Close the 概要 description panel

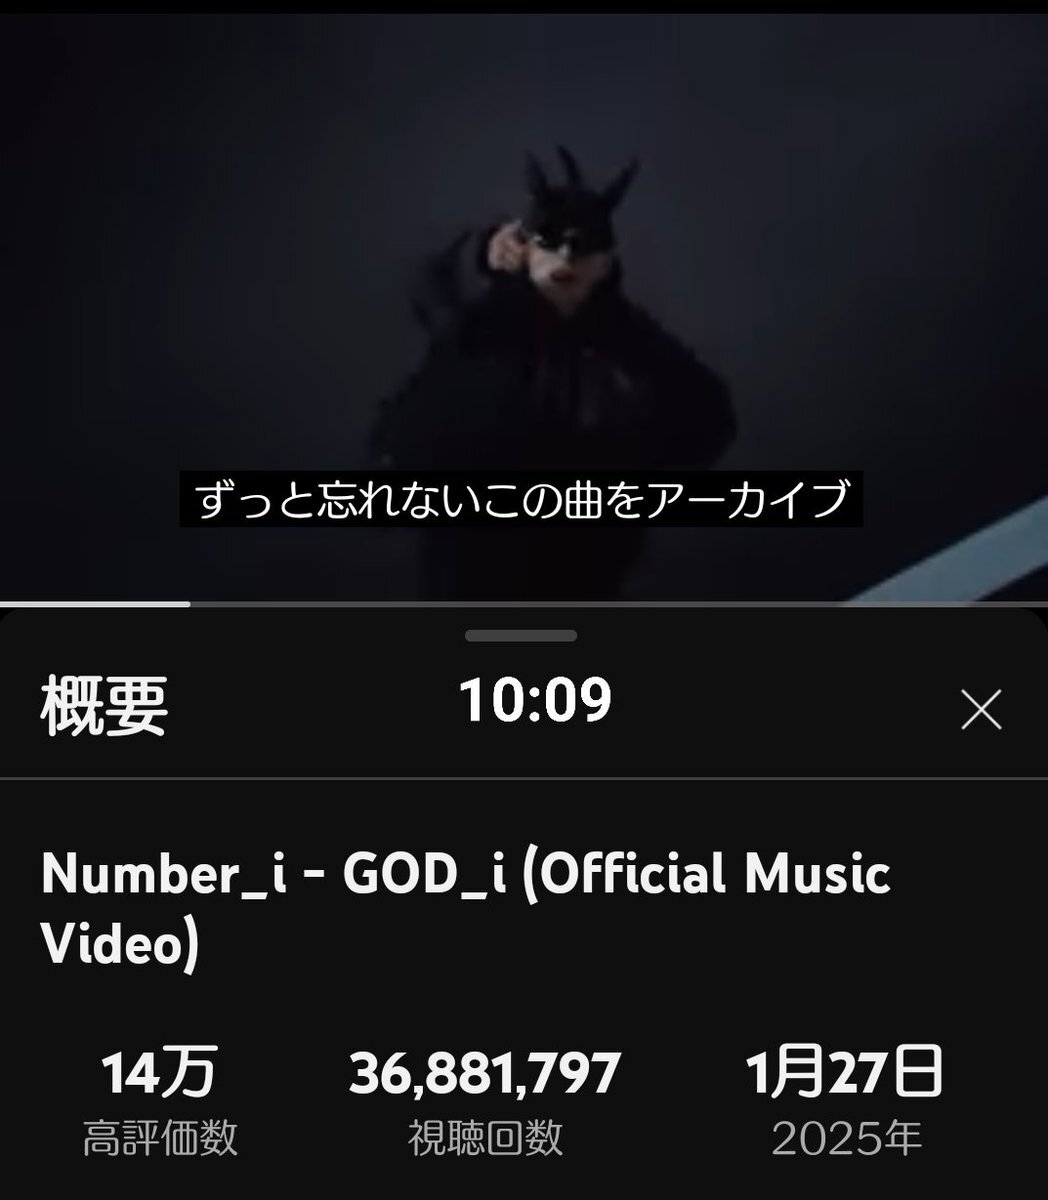click(980, 710)
